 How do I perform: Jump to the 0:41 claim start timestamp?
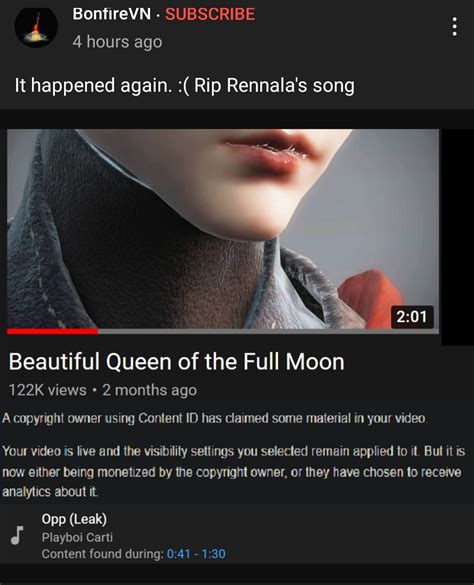pos(178,554)
